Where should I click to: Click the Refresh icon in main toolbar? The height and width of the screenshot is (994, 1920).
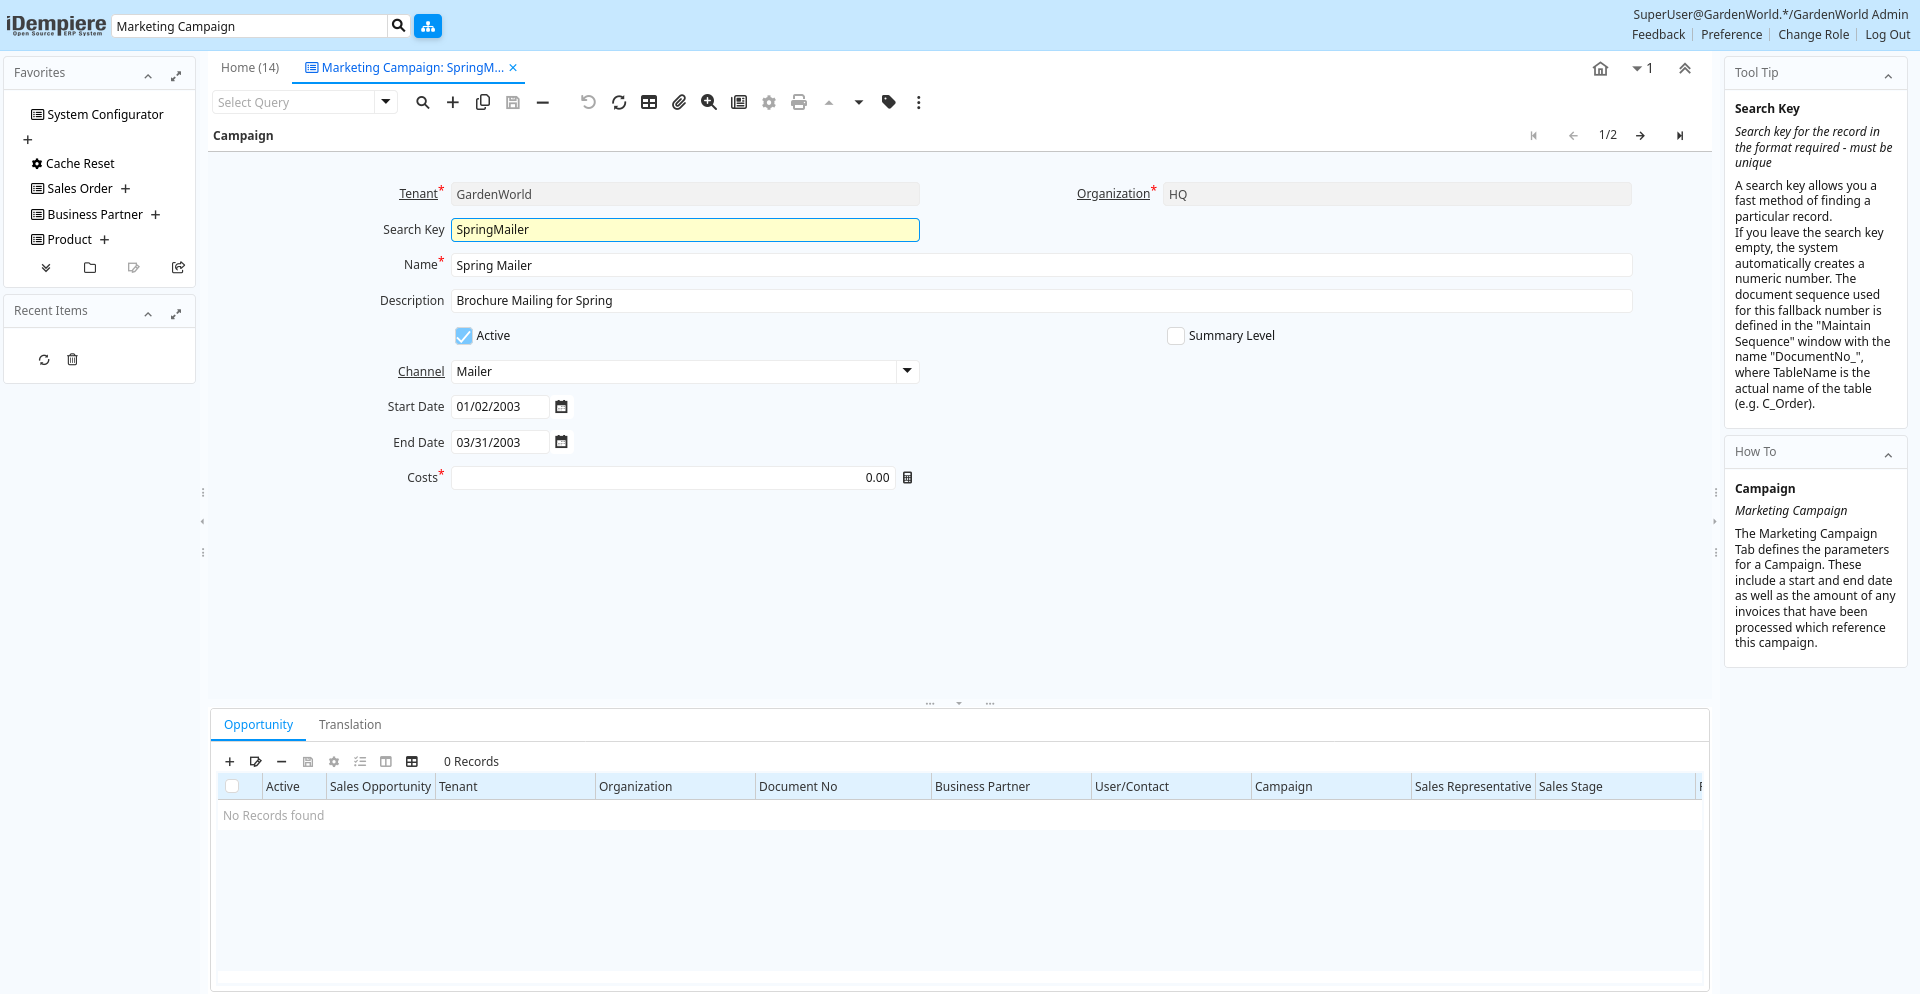pyautogui.click(x=619, y=102)
